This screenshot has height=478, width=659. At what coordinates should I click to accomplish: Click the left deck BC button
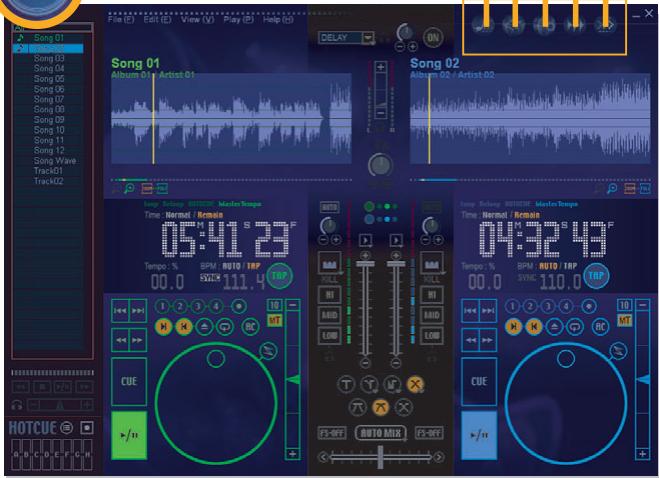(250, 327)
